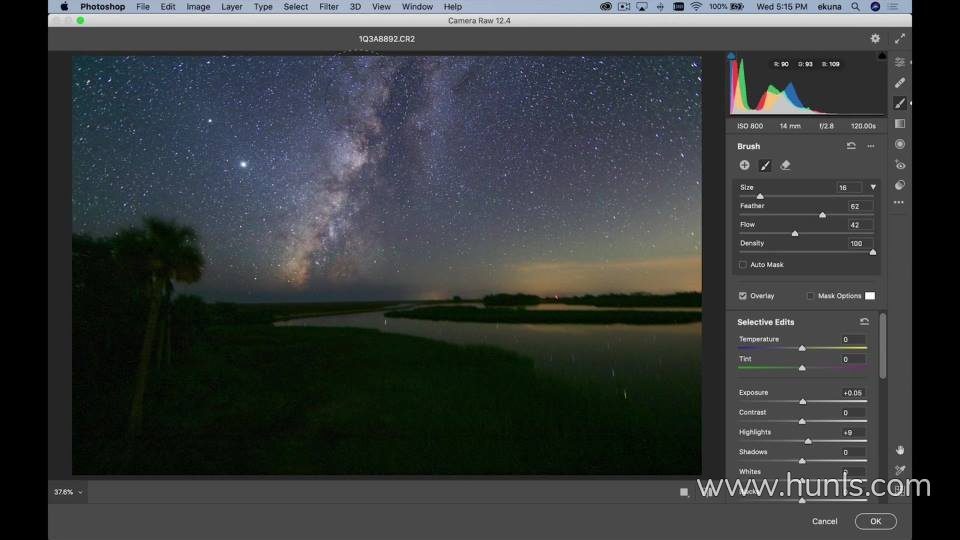Uncheck the Overlay checkbox
960x540 pixels.
coord(743,296)
